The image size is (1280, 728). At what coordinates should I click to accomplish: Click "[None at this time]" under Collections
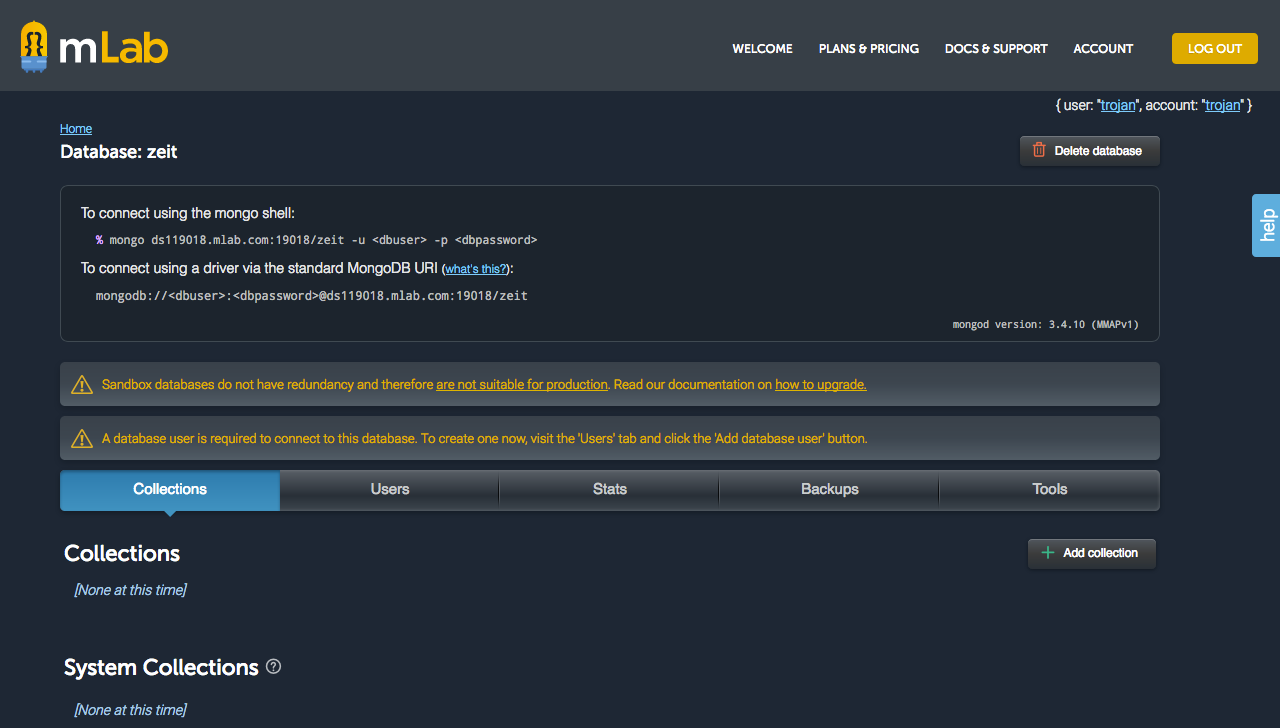click(x=130, y=591)
